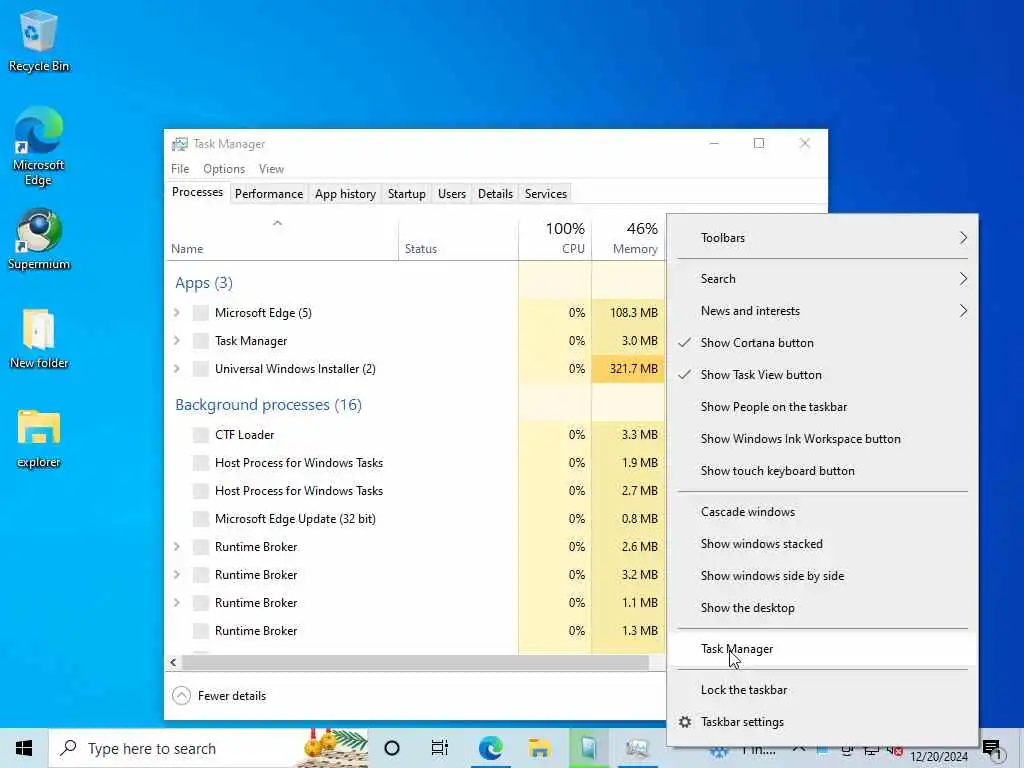Open the View menu
This screenshot has width=1024, height=768.
271,169
